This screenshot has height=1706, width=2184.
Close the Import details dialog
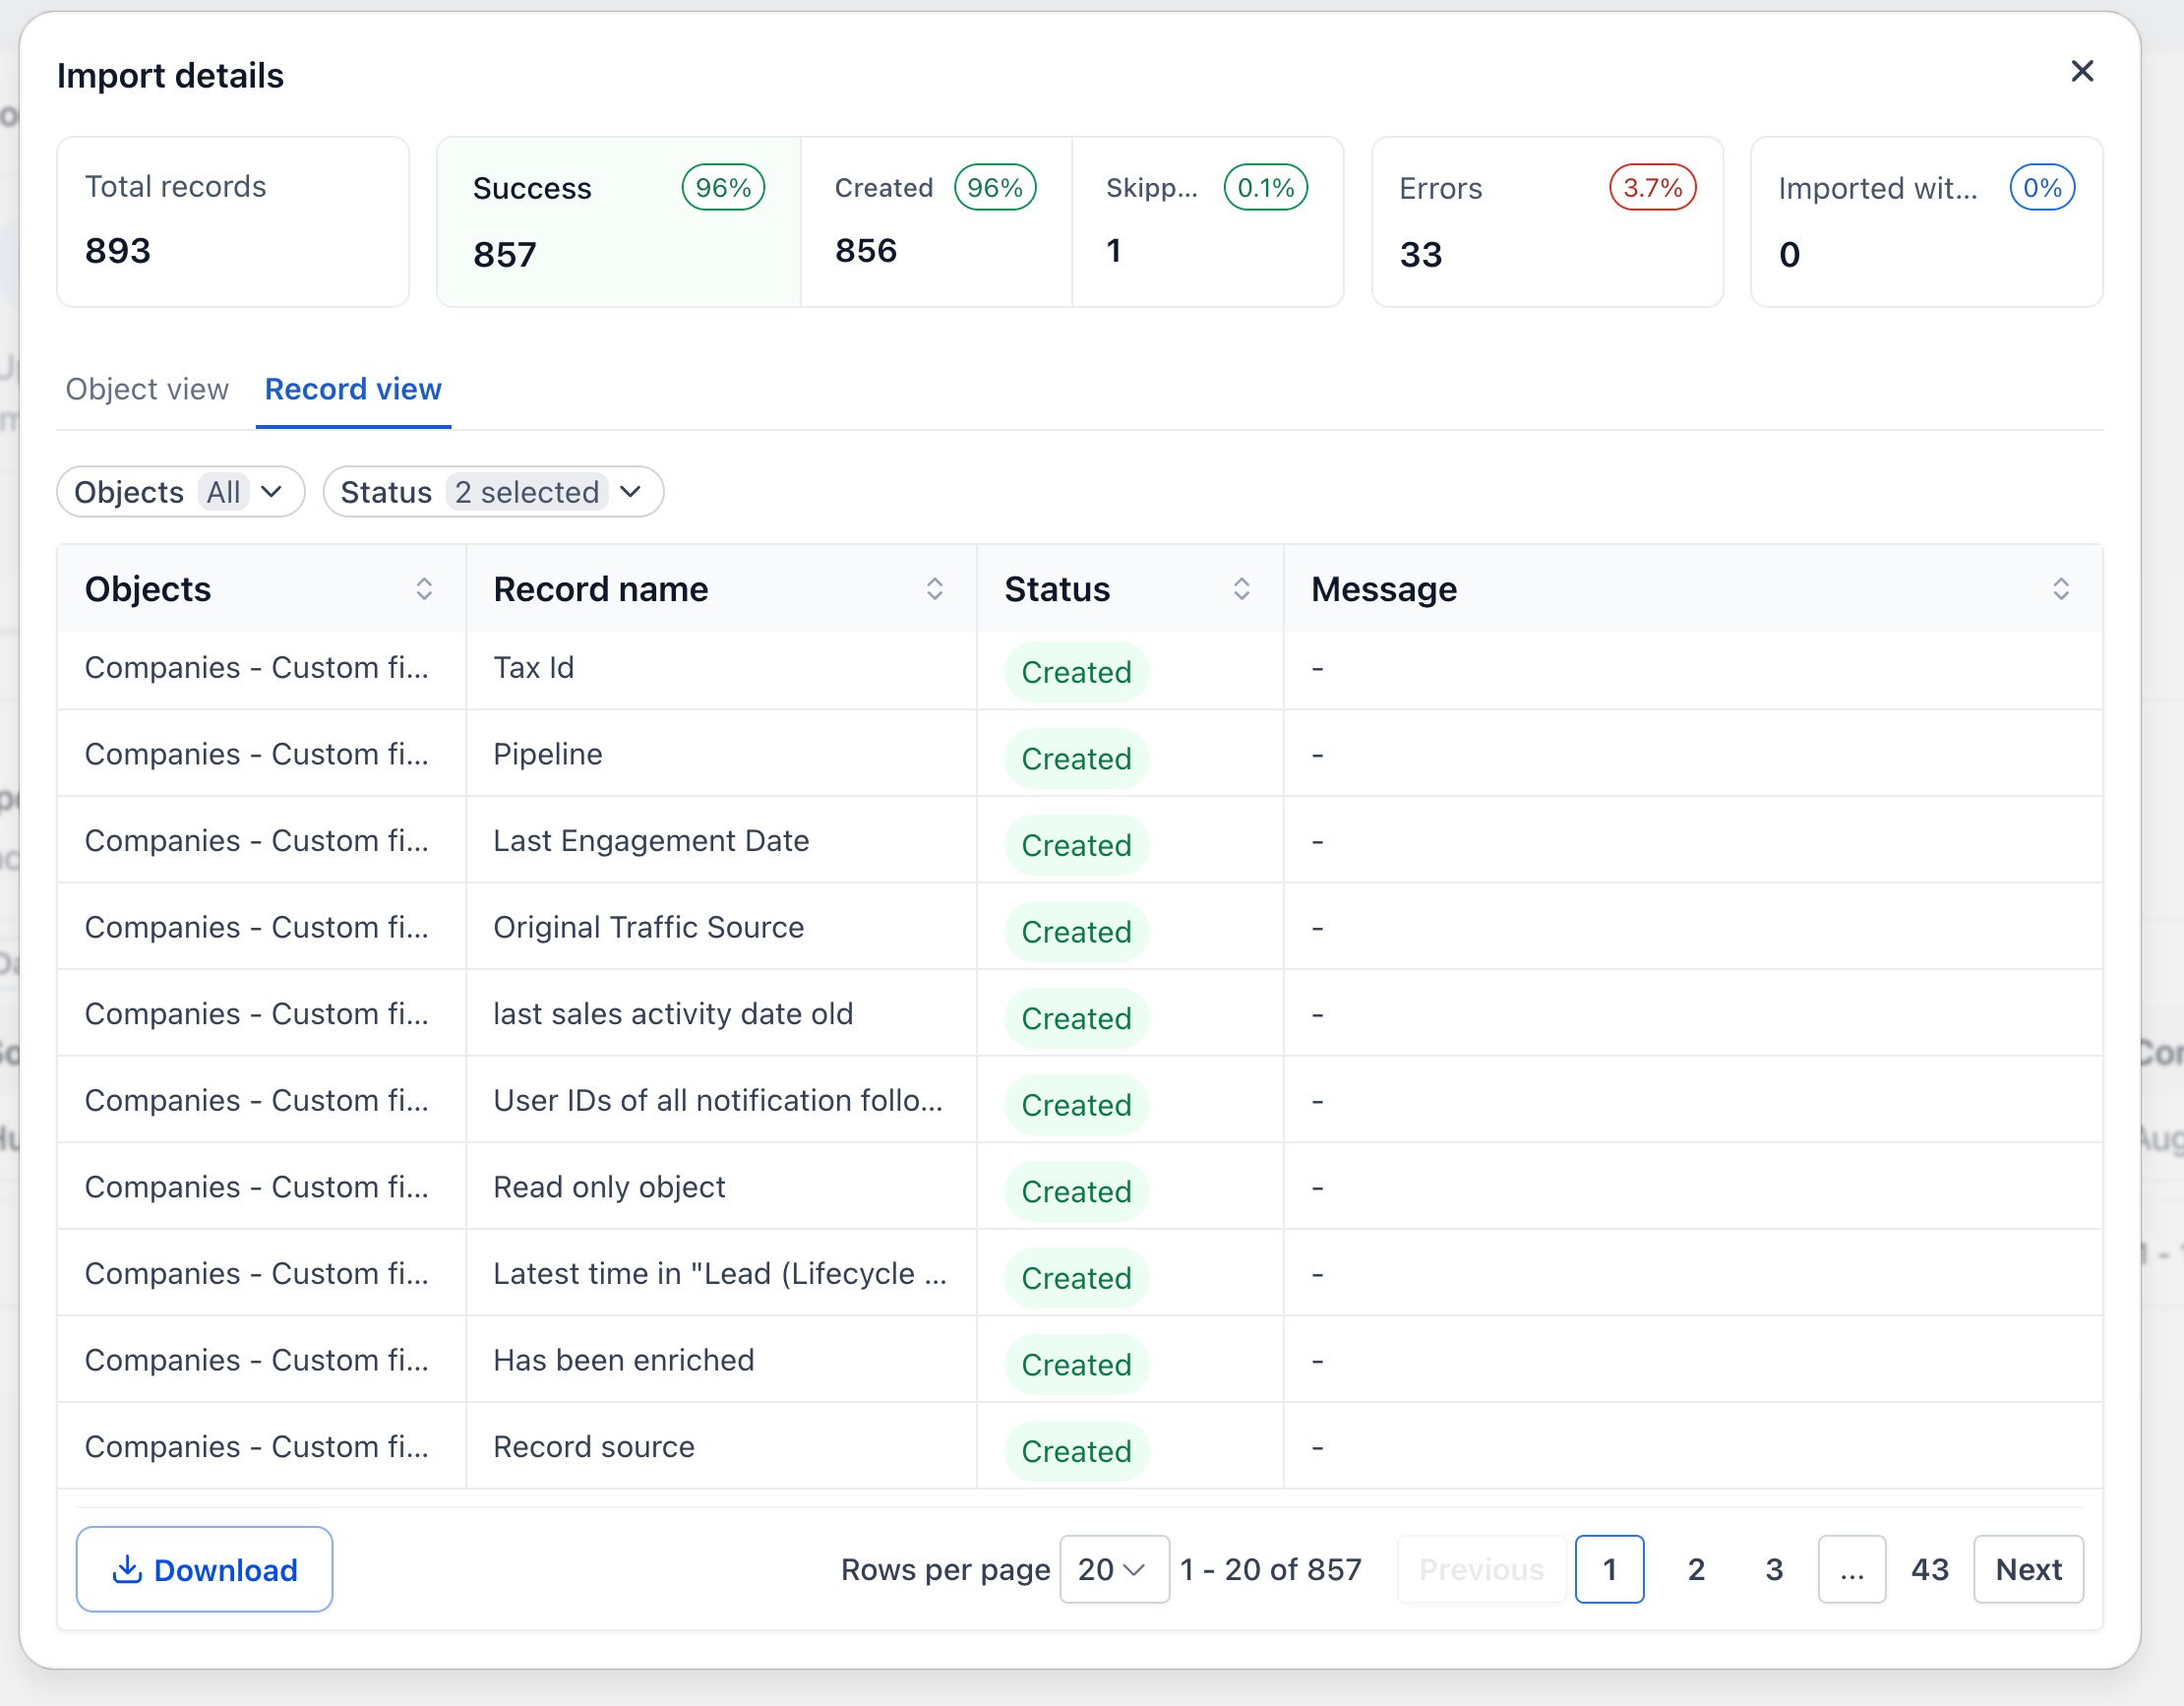point(2082,71)
